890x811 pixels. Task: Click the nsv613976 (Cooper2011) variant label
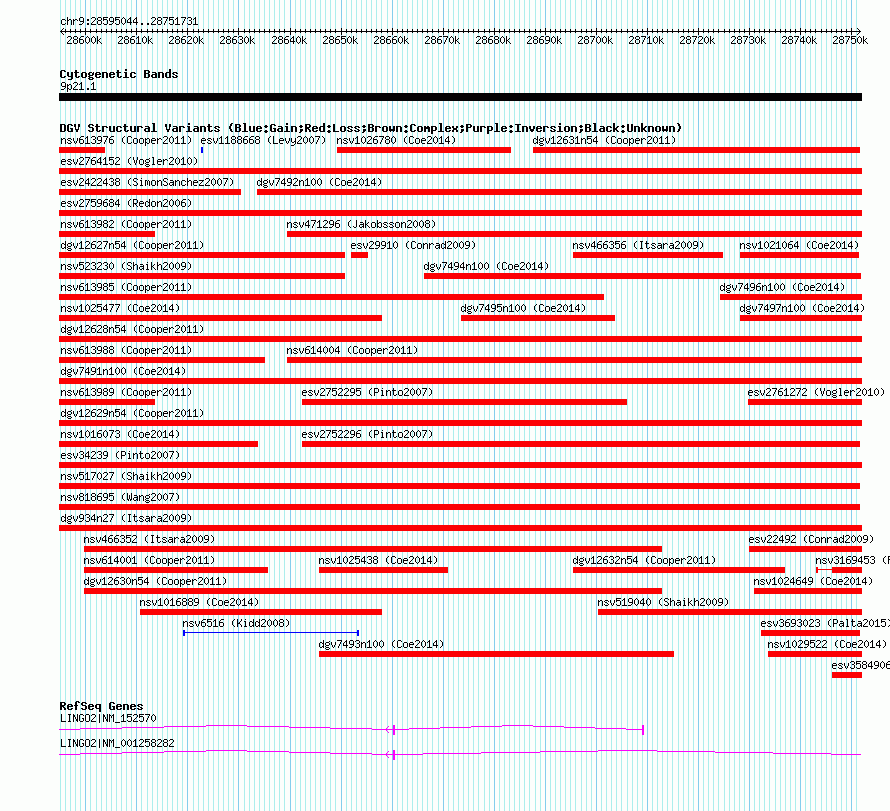[126, 140]
